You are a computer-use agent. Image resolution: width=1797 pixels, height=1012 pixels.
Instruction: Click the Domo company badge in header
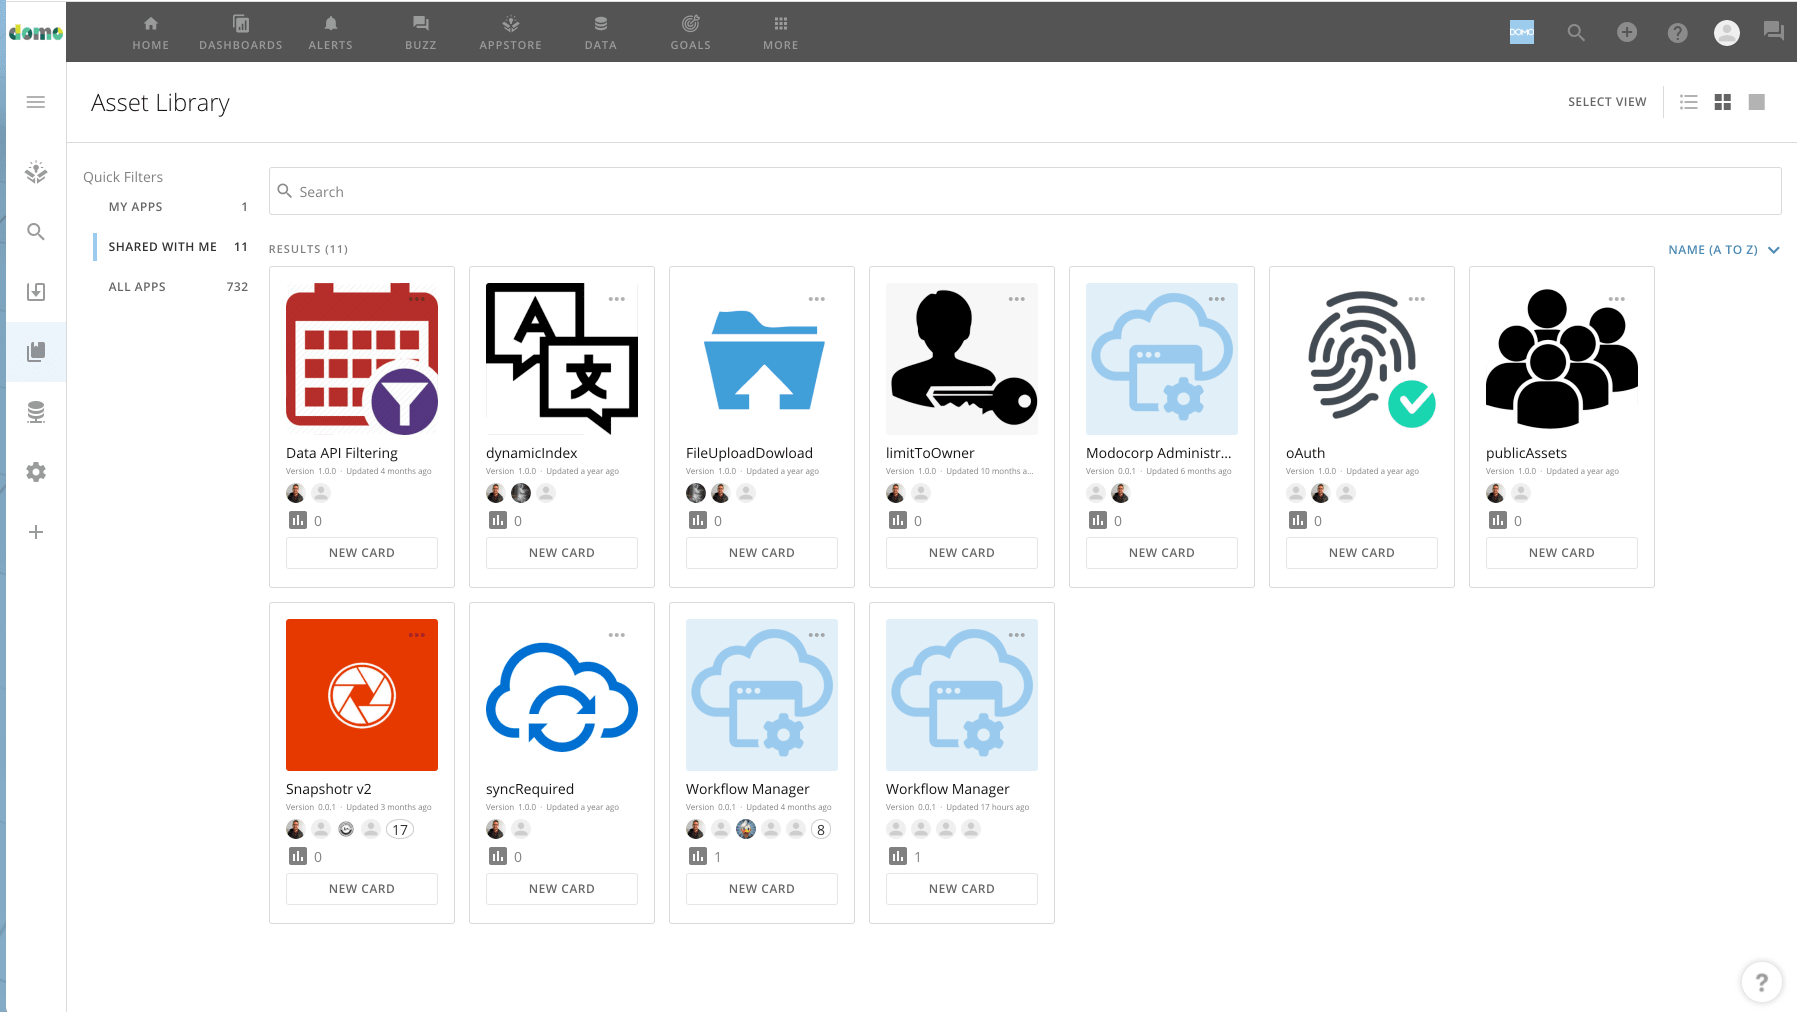pos(1522,32)
